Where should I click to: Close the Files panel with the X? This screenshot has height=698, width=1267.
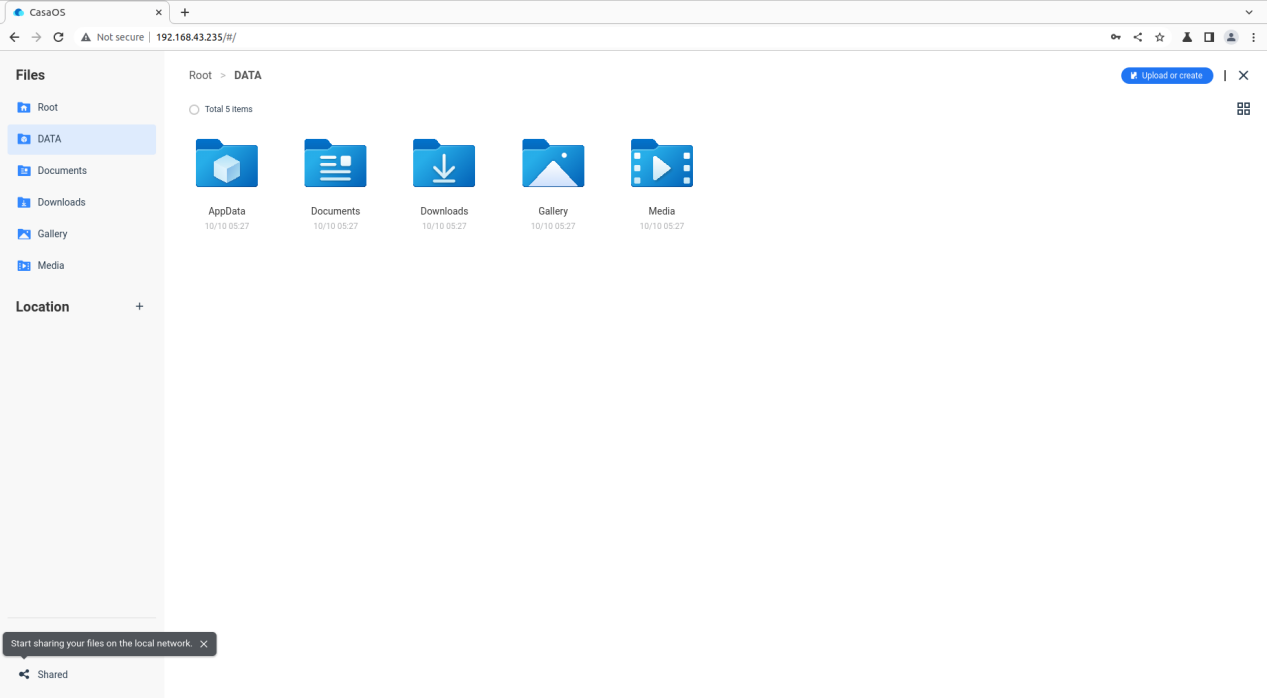[x=1243, y=76]
